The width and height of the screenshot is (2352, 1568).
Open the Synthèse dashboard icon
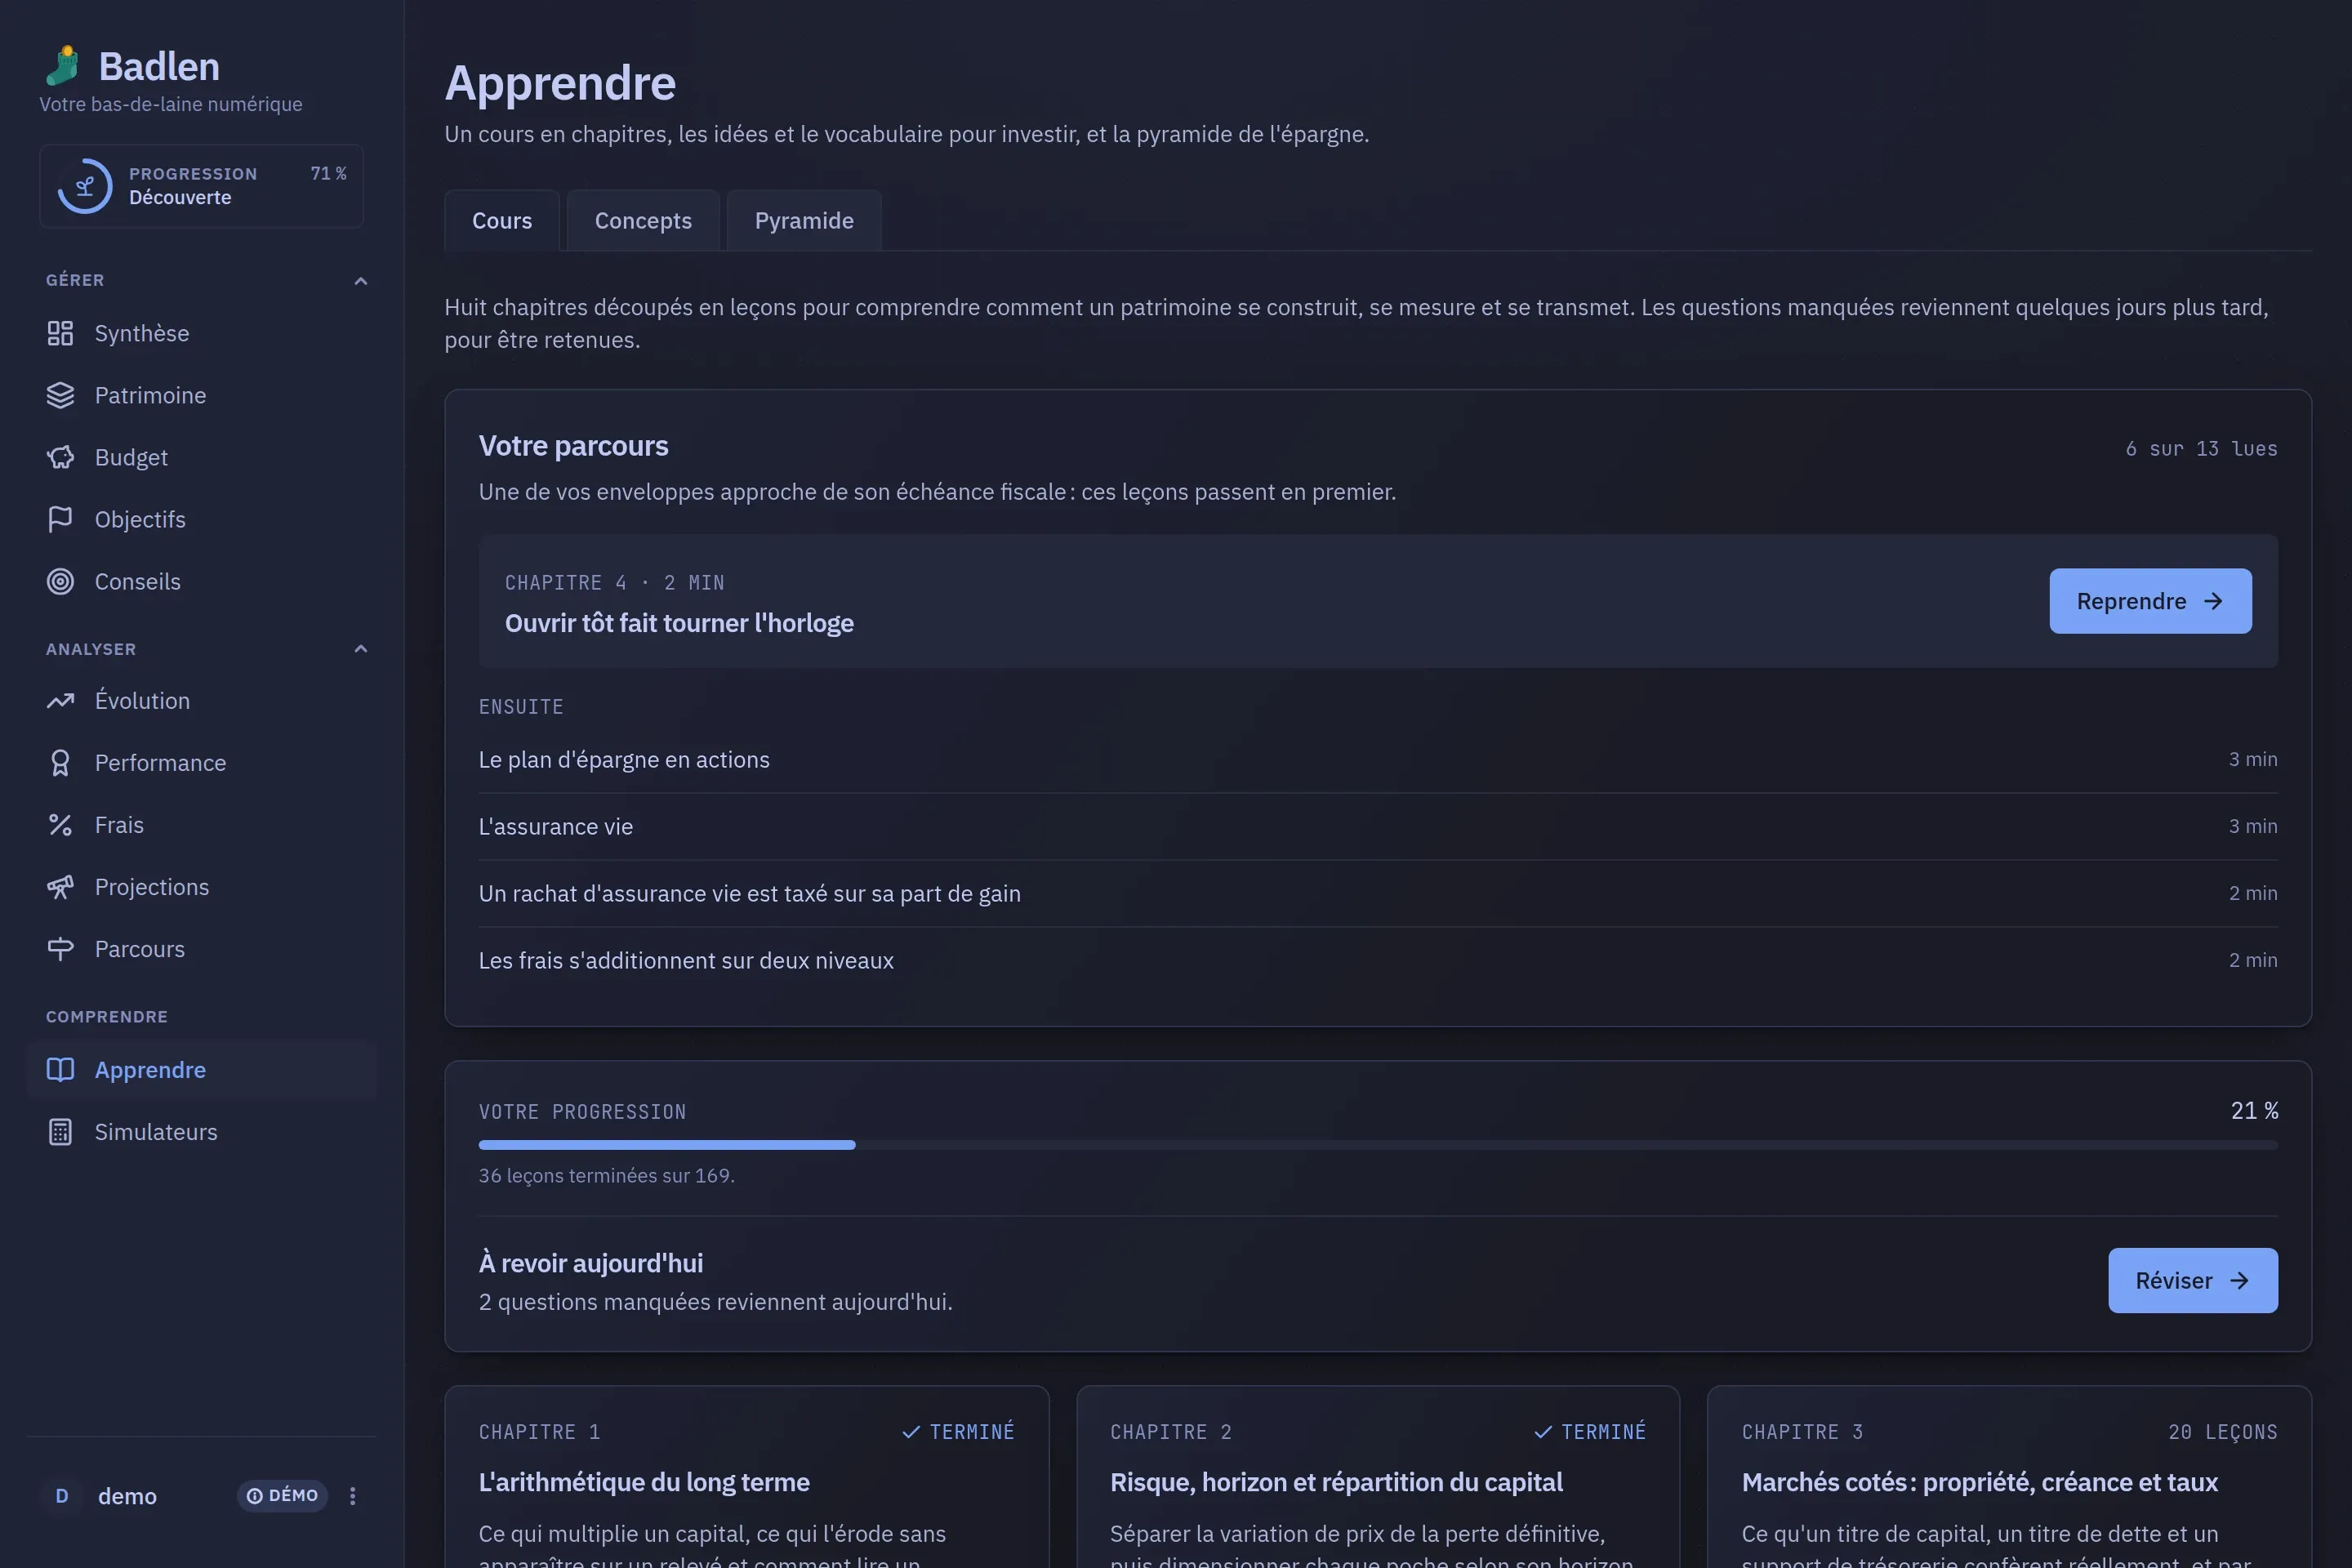(60, 333)
